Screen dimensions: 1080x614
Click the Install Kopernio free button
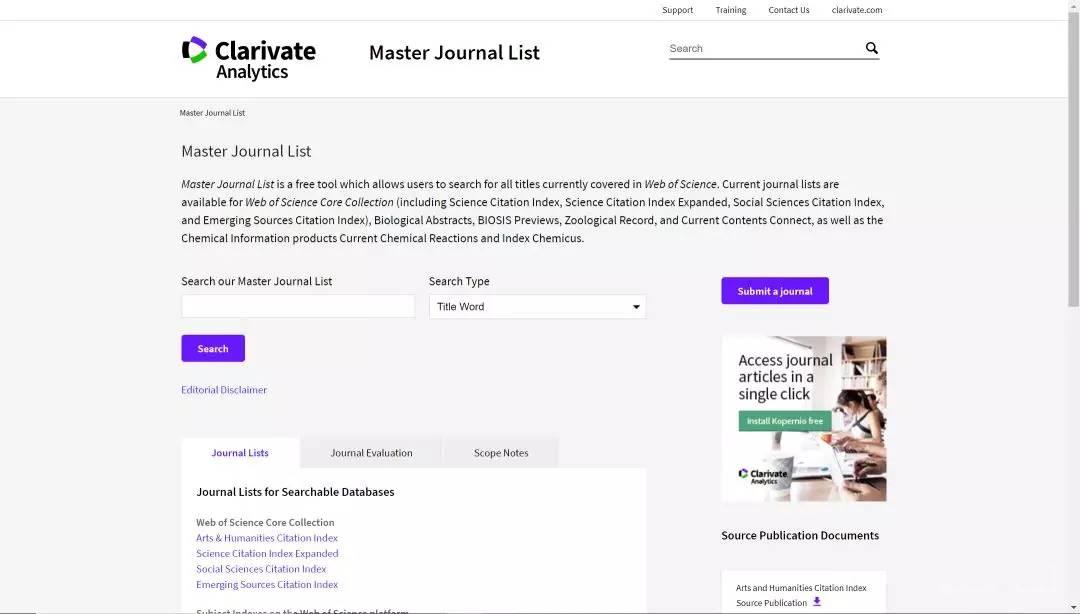pos(785,421)
